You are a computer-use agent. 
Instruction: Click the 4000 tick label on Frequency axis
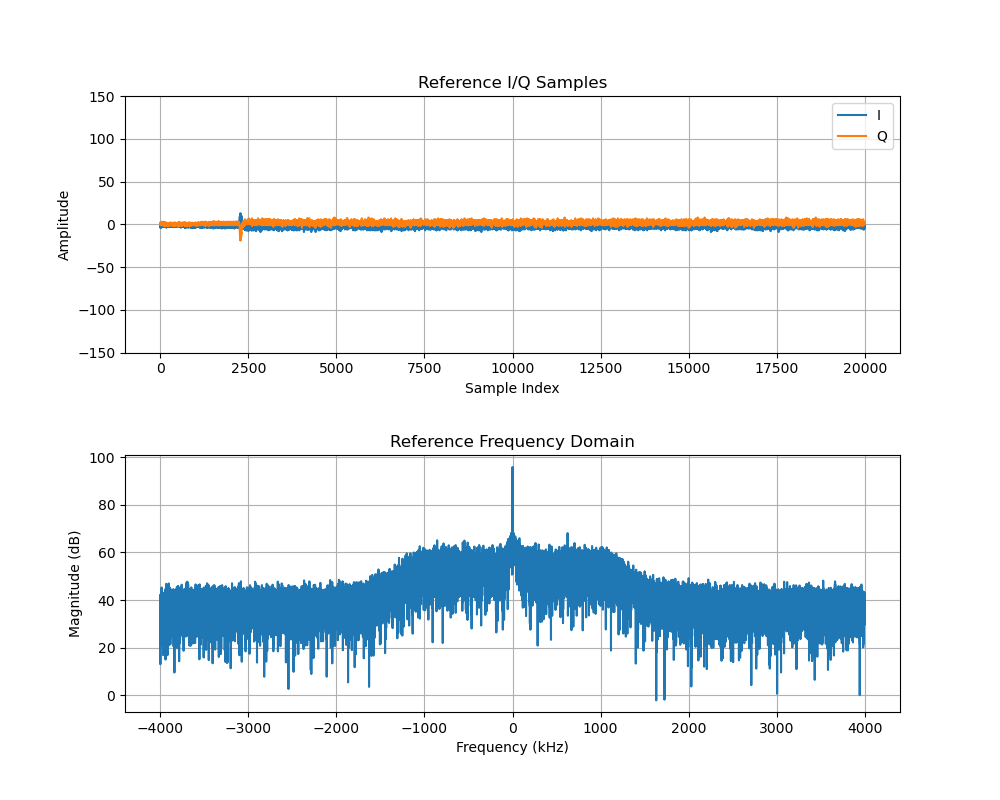click(865, 727)
